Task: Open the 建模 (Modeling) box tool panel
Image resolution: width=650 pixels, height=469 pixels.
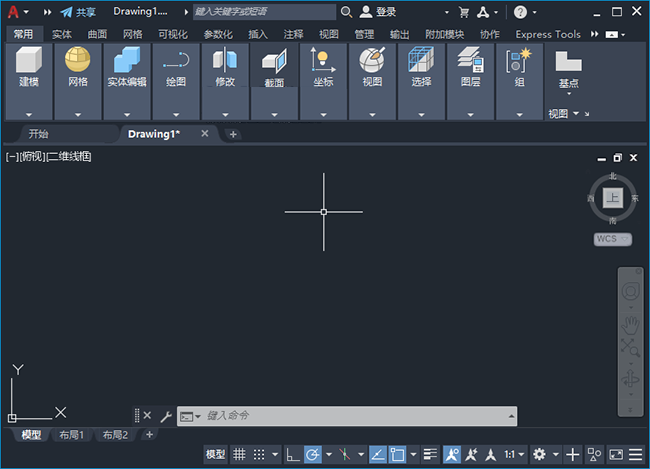Action: pyautogui.click(x=29, y=62)
